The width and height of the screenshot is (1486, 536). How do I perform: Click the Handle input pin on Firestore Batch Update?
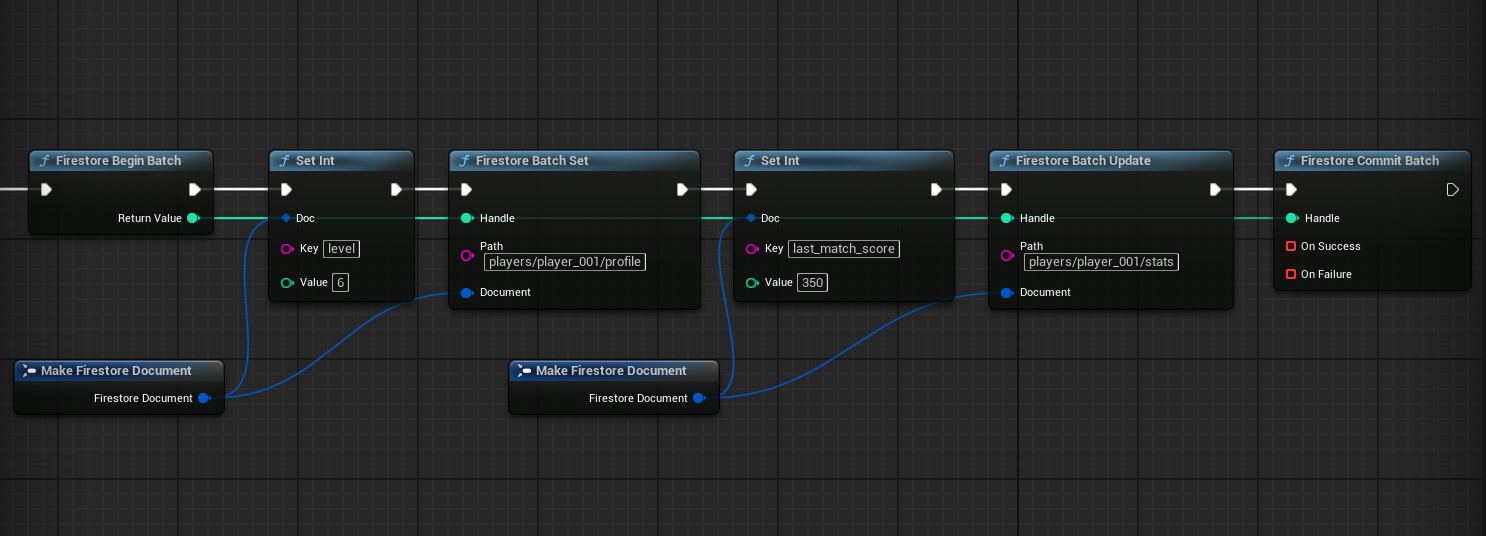1007,218
